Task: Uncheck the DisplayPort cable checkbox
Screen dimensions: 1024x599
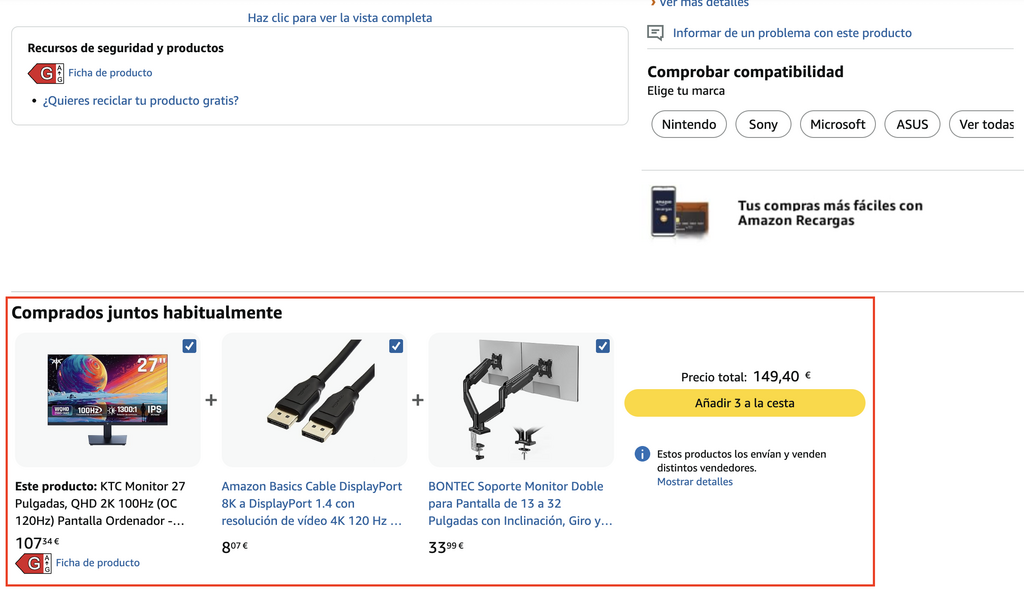Action: (x=396, y=345)
